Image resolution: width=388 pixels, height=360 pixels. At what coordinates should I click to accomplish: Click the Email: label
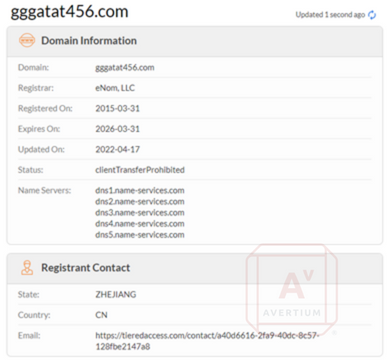(29, 335)
